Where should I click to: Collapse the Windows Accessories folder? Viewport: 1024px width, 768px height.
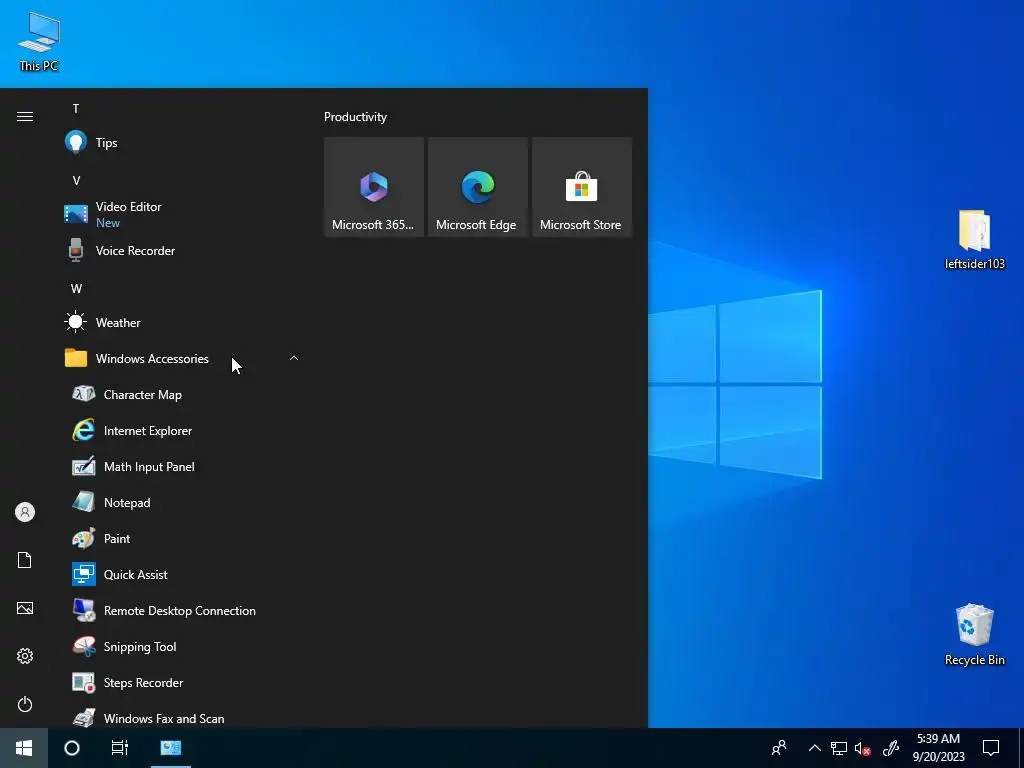(181, 359)
